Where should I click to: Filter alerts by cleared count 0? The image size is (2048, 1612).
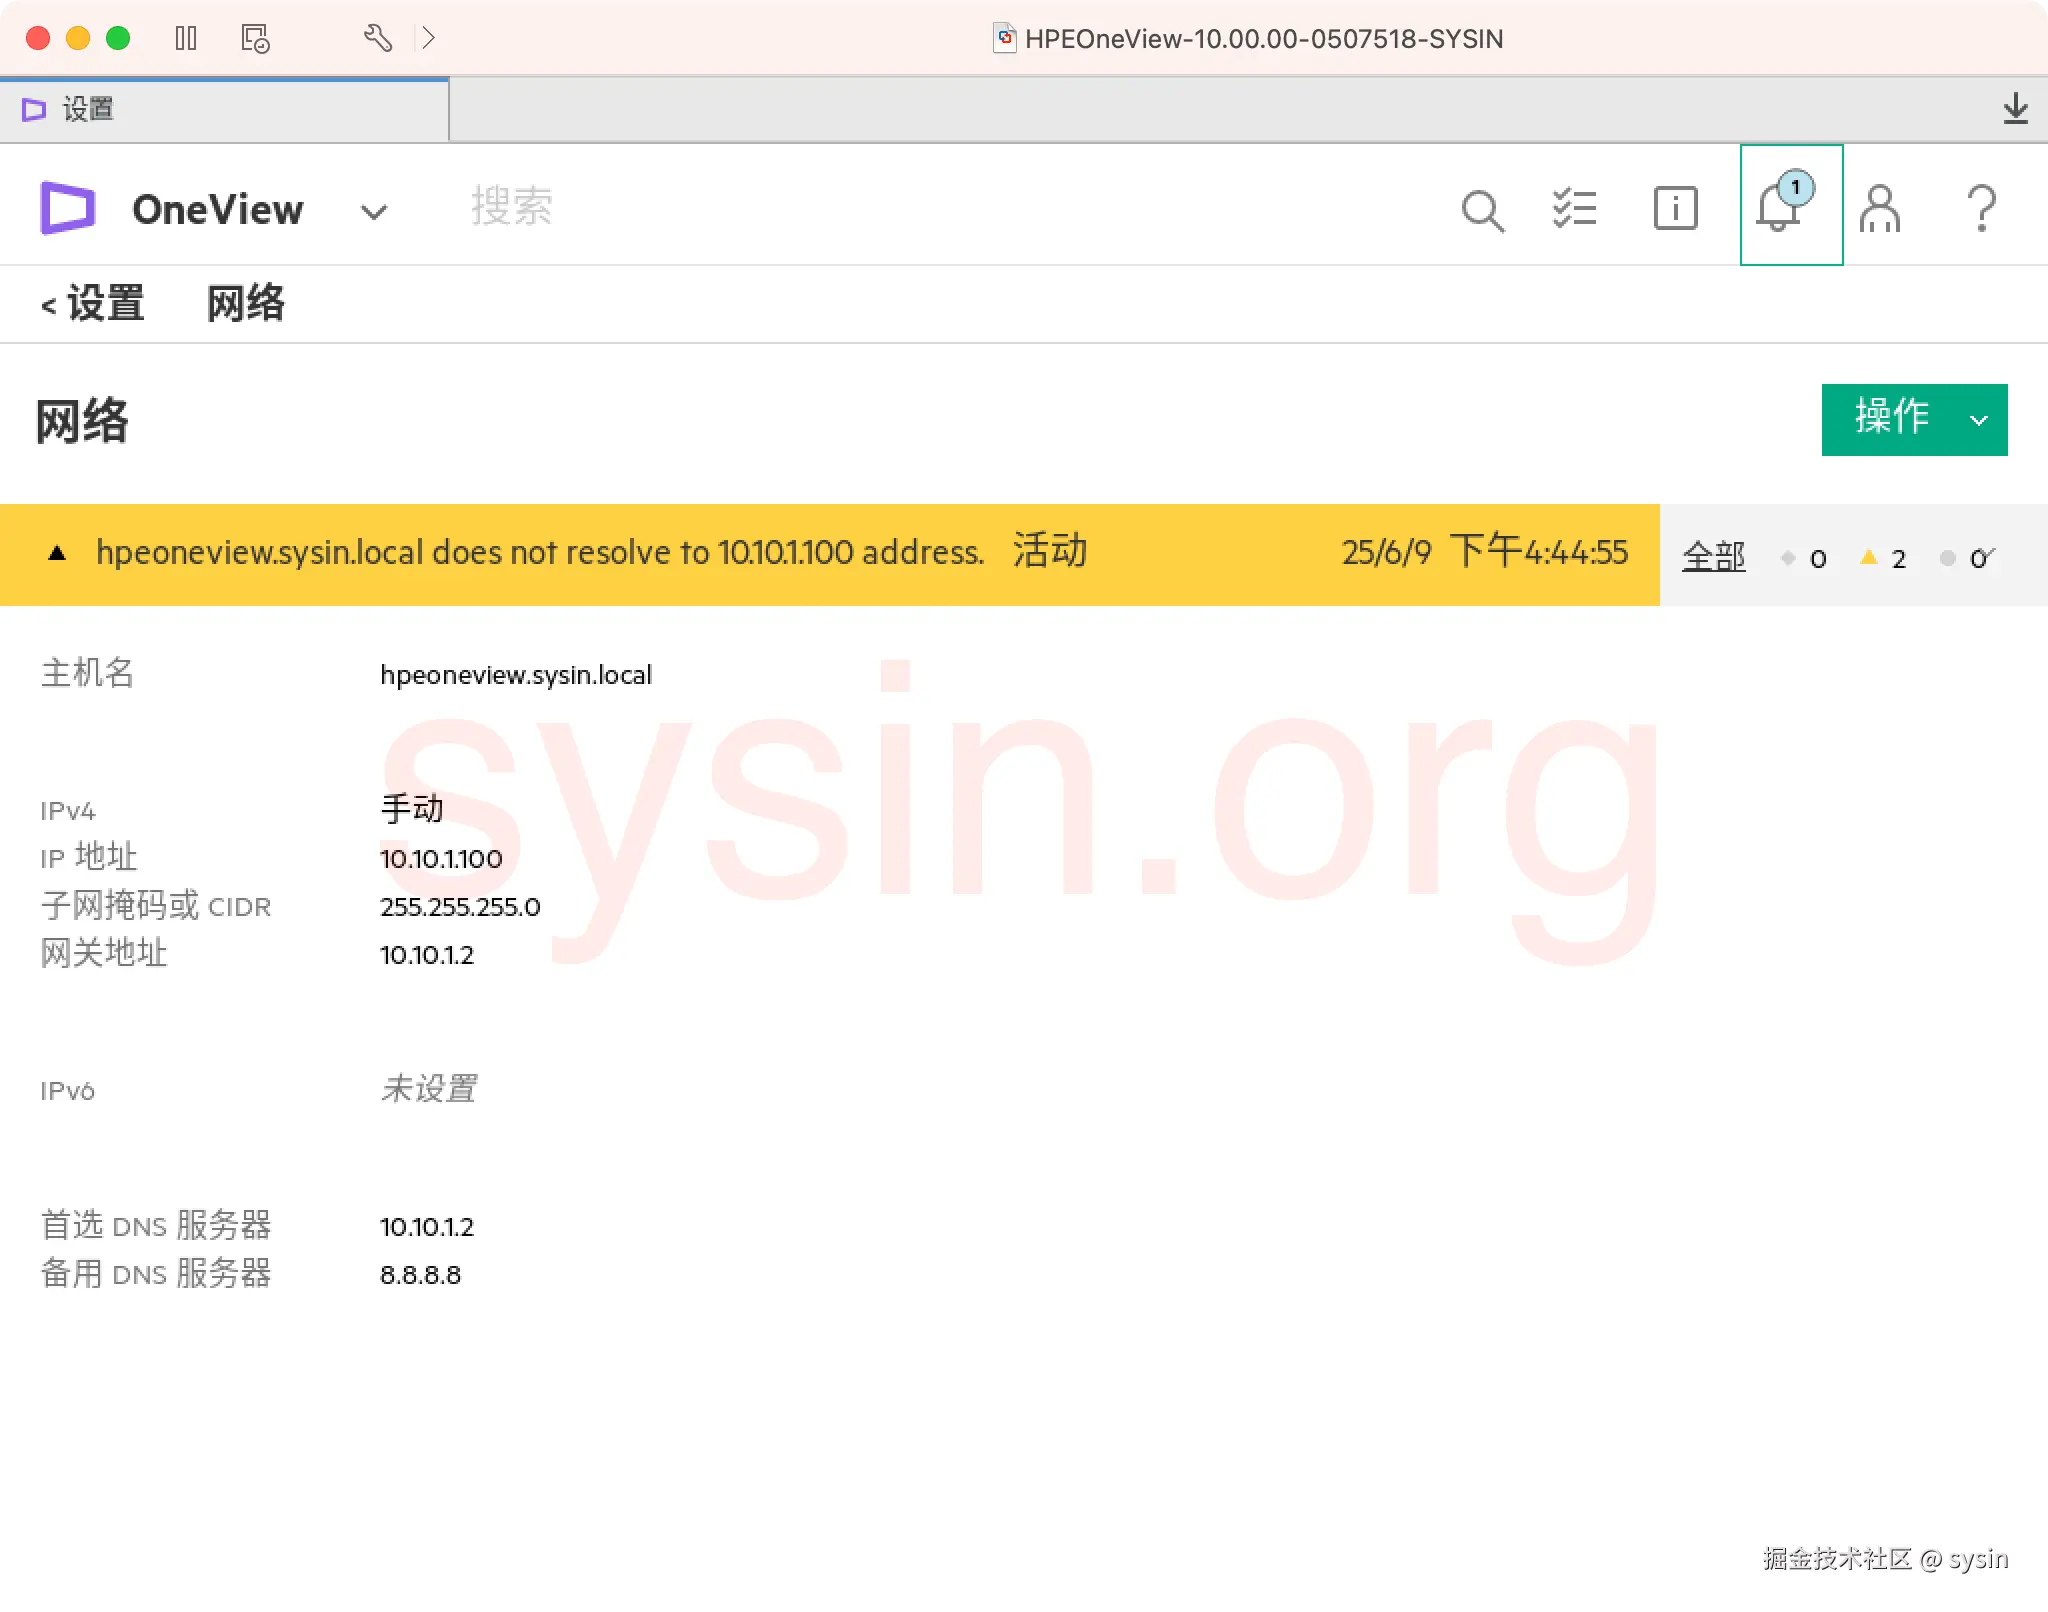tap(1965, 558)
